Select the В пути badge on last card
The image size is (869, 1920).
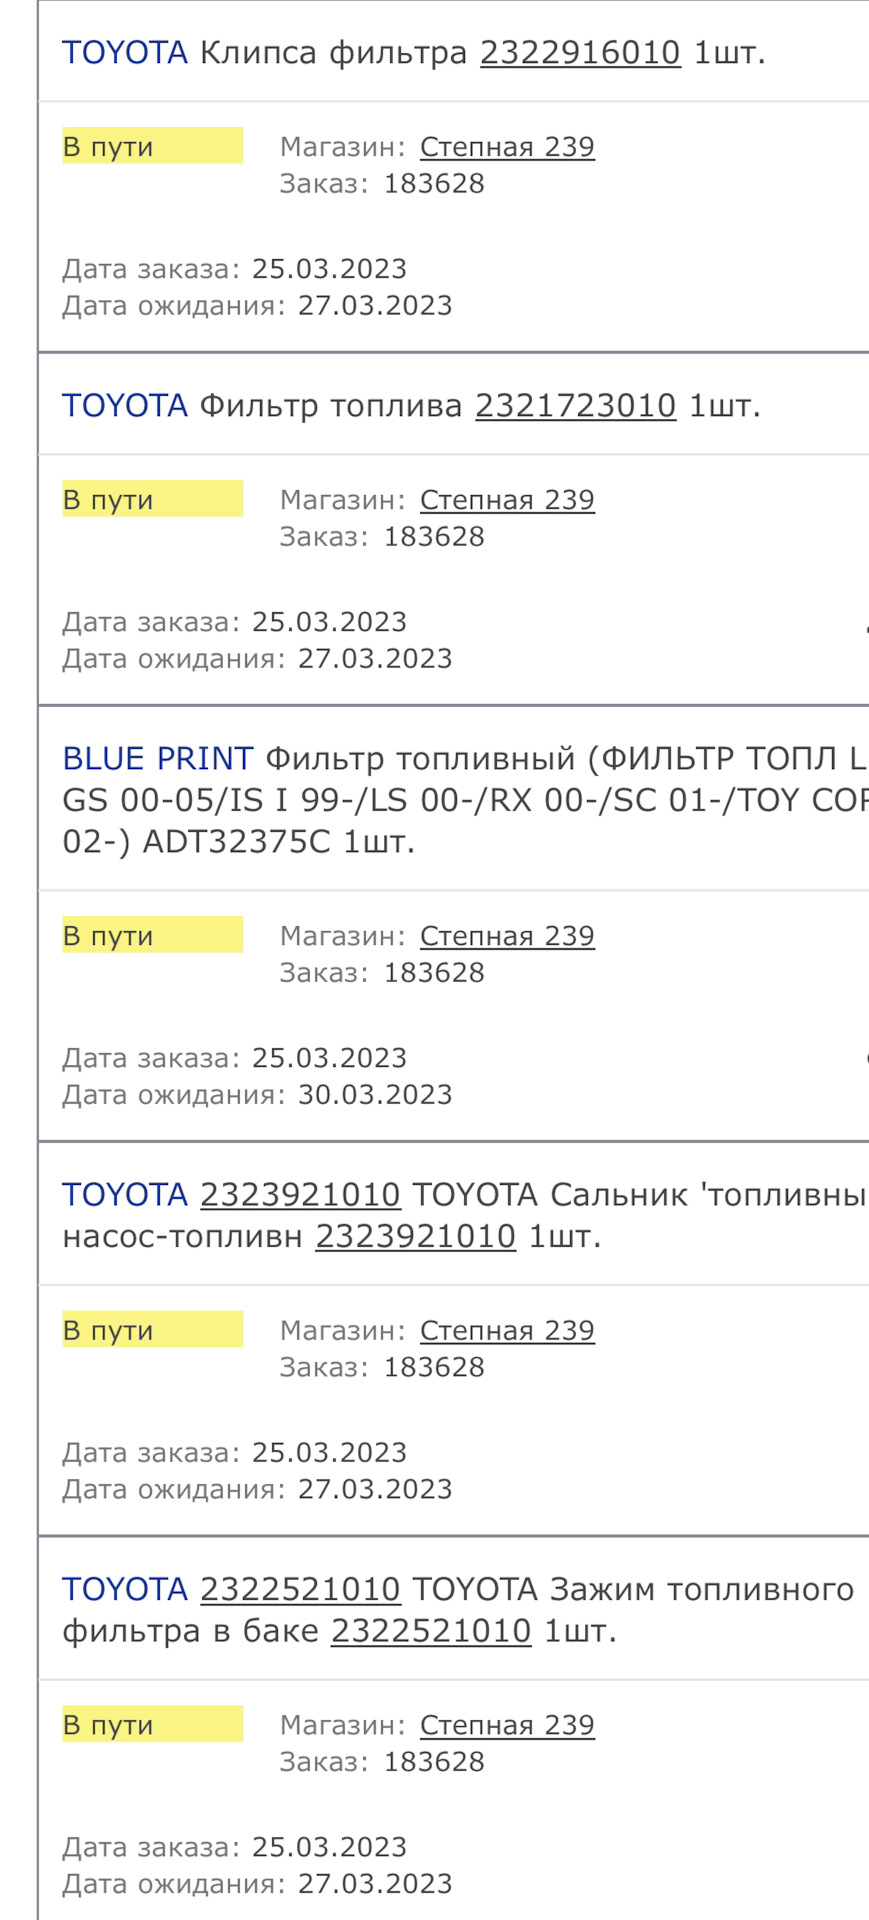(x=152, y=1724)
